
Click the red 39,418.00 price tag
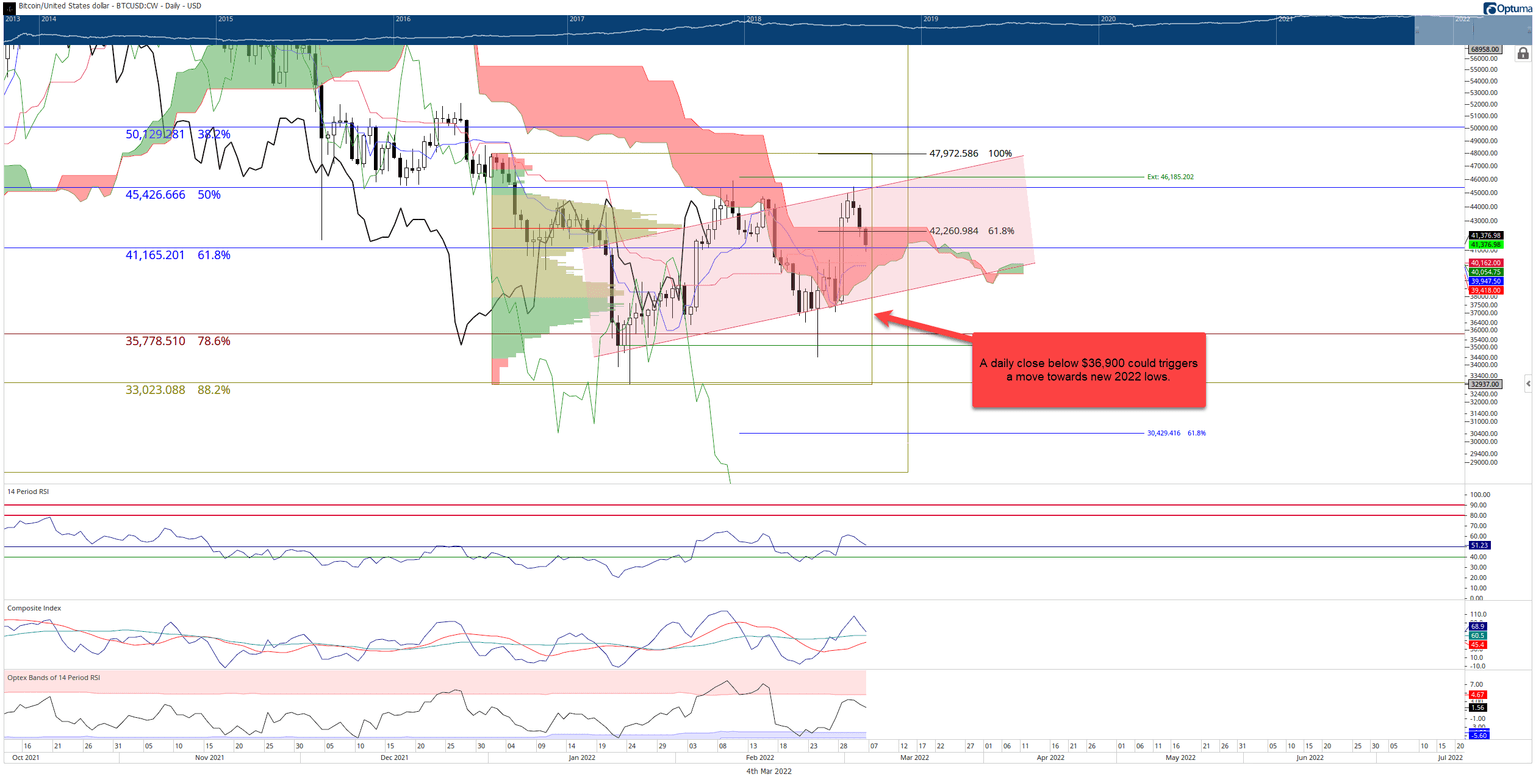(1484, 290)
